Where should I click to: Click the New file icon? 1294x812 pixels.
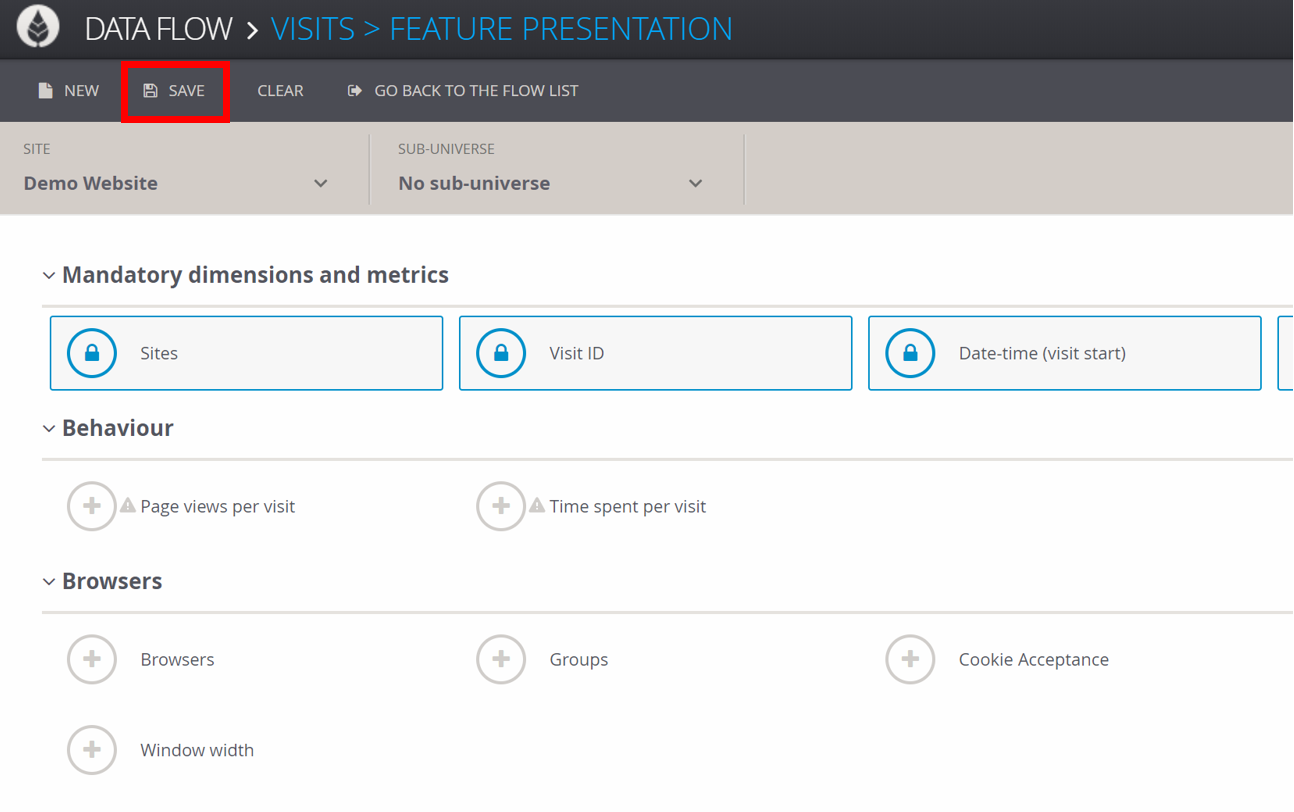click(x=45, y=91)
